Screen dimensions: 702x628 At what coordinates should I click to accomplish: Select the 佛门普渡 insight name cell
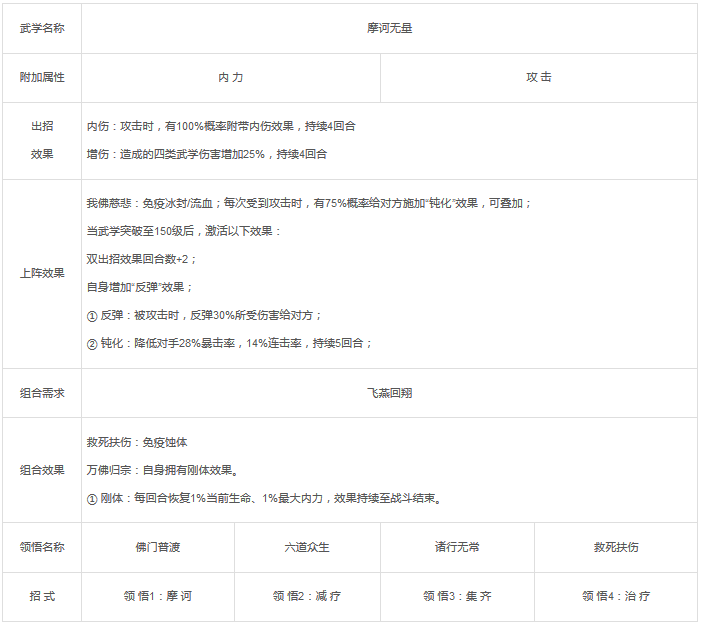point(158,547)
